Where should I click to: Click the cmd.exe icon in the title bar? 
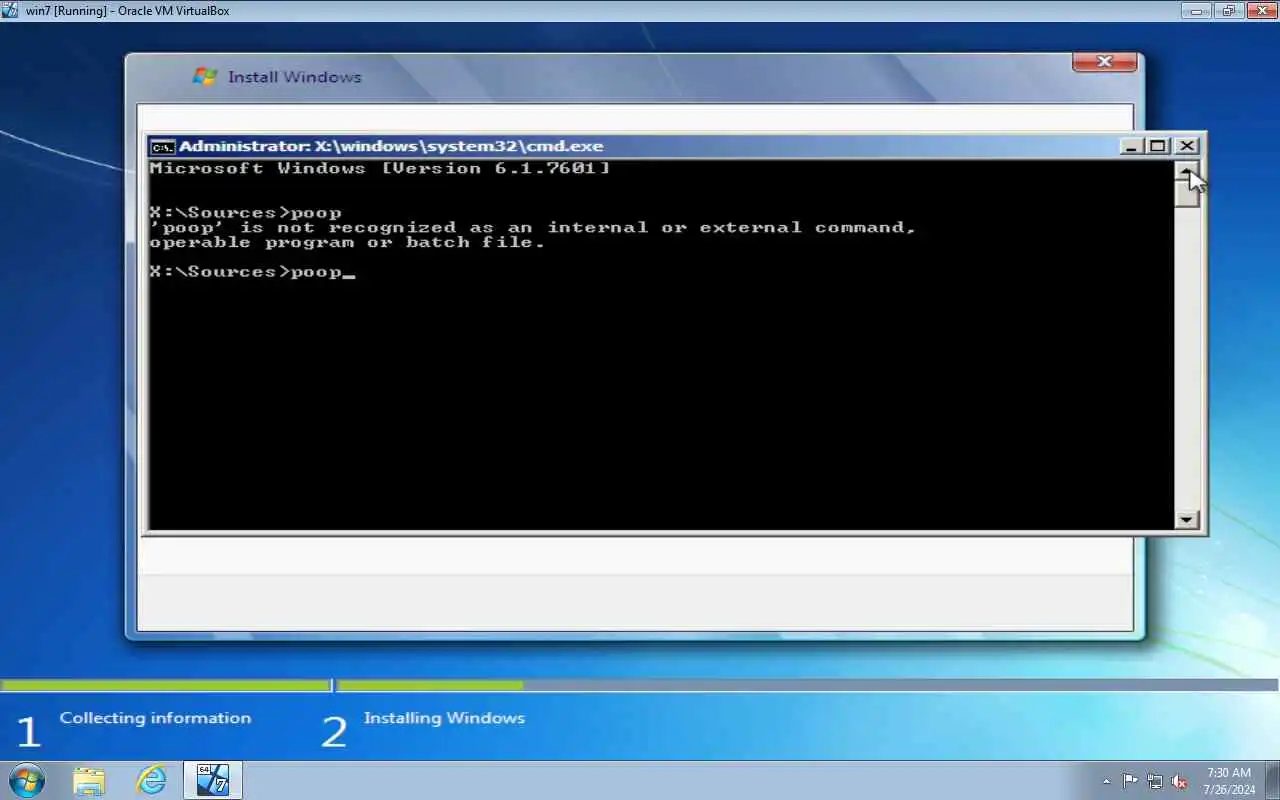pos(163,146)
